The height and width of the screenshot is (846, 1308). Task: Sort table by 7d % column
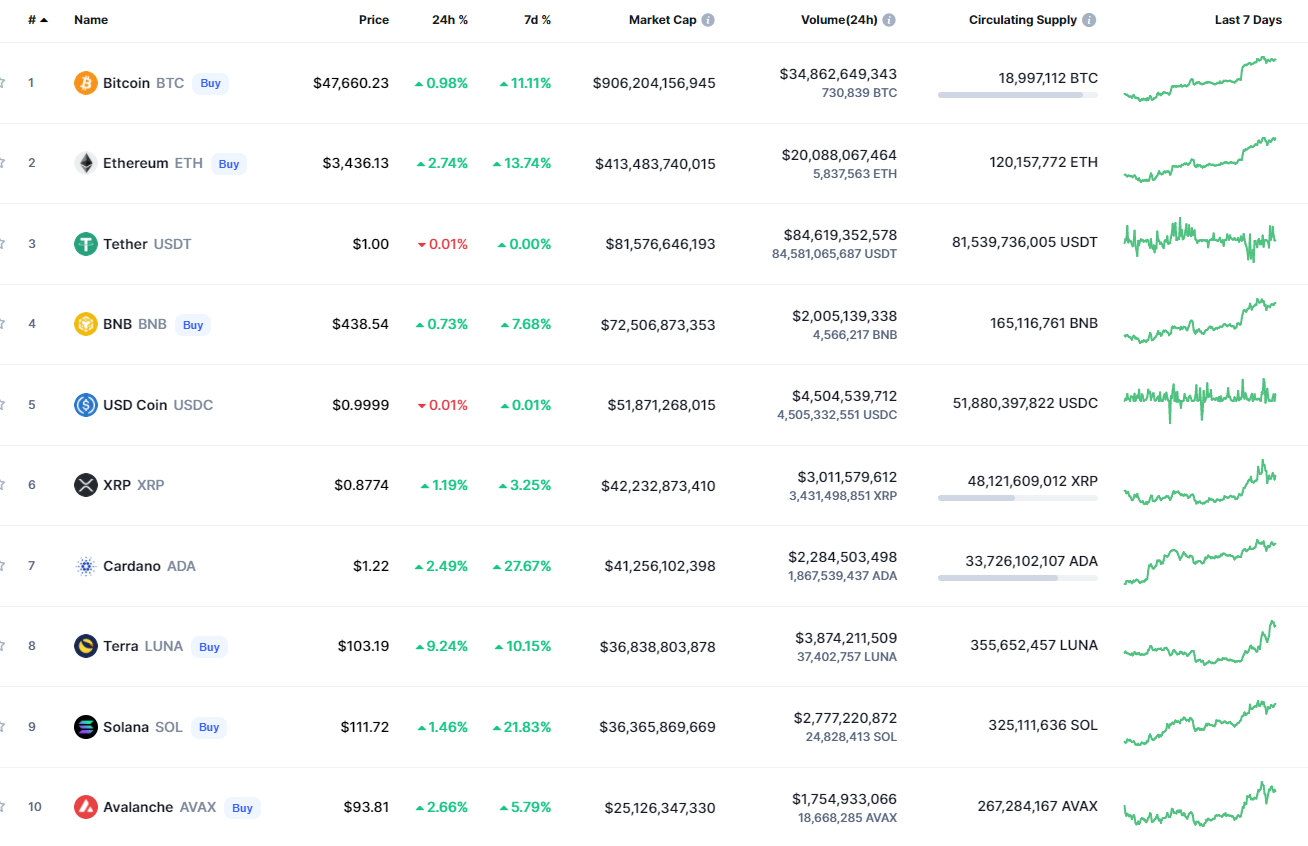pyautogui.click(x=537, y=20)
